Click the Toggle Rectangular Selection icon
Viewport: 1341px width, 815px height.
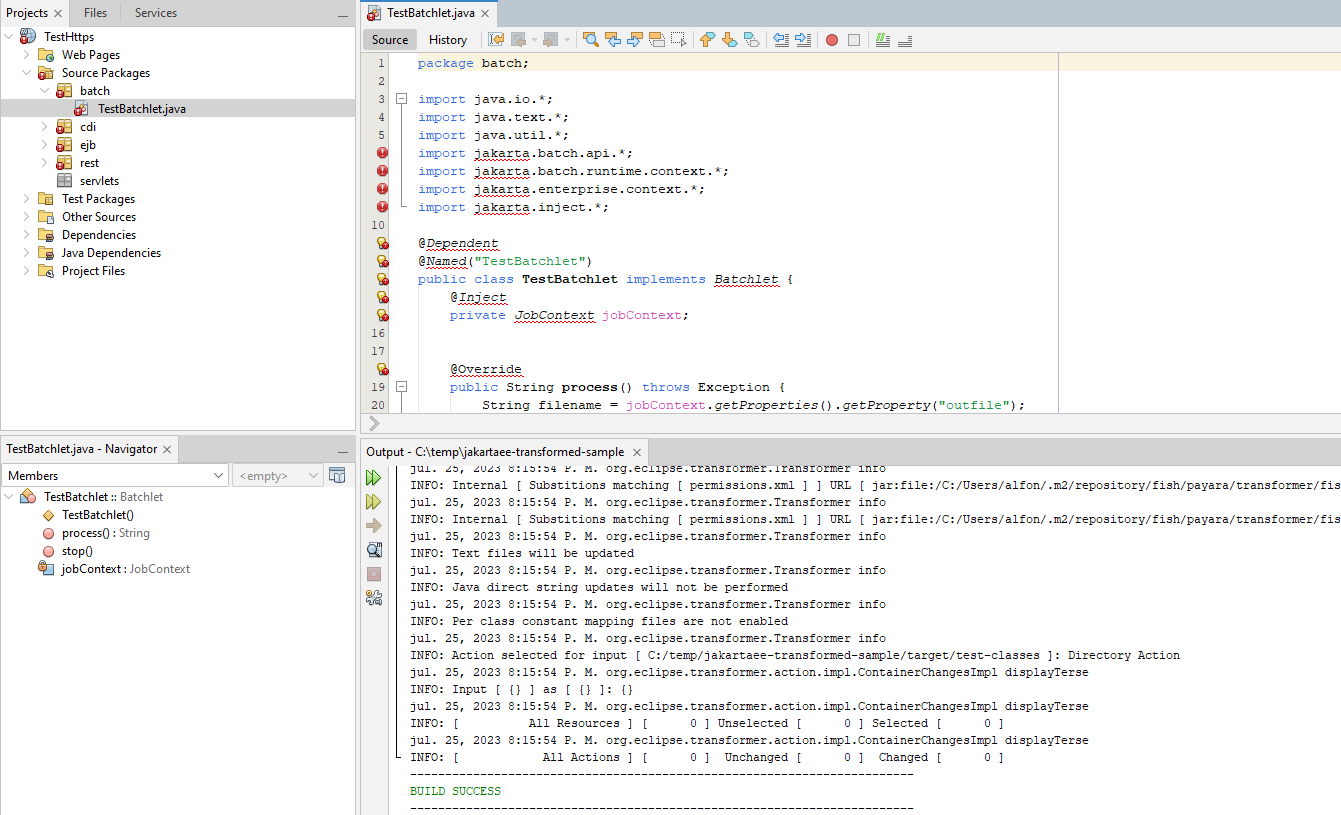677,39
